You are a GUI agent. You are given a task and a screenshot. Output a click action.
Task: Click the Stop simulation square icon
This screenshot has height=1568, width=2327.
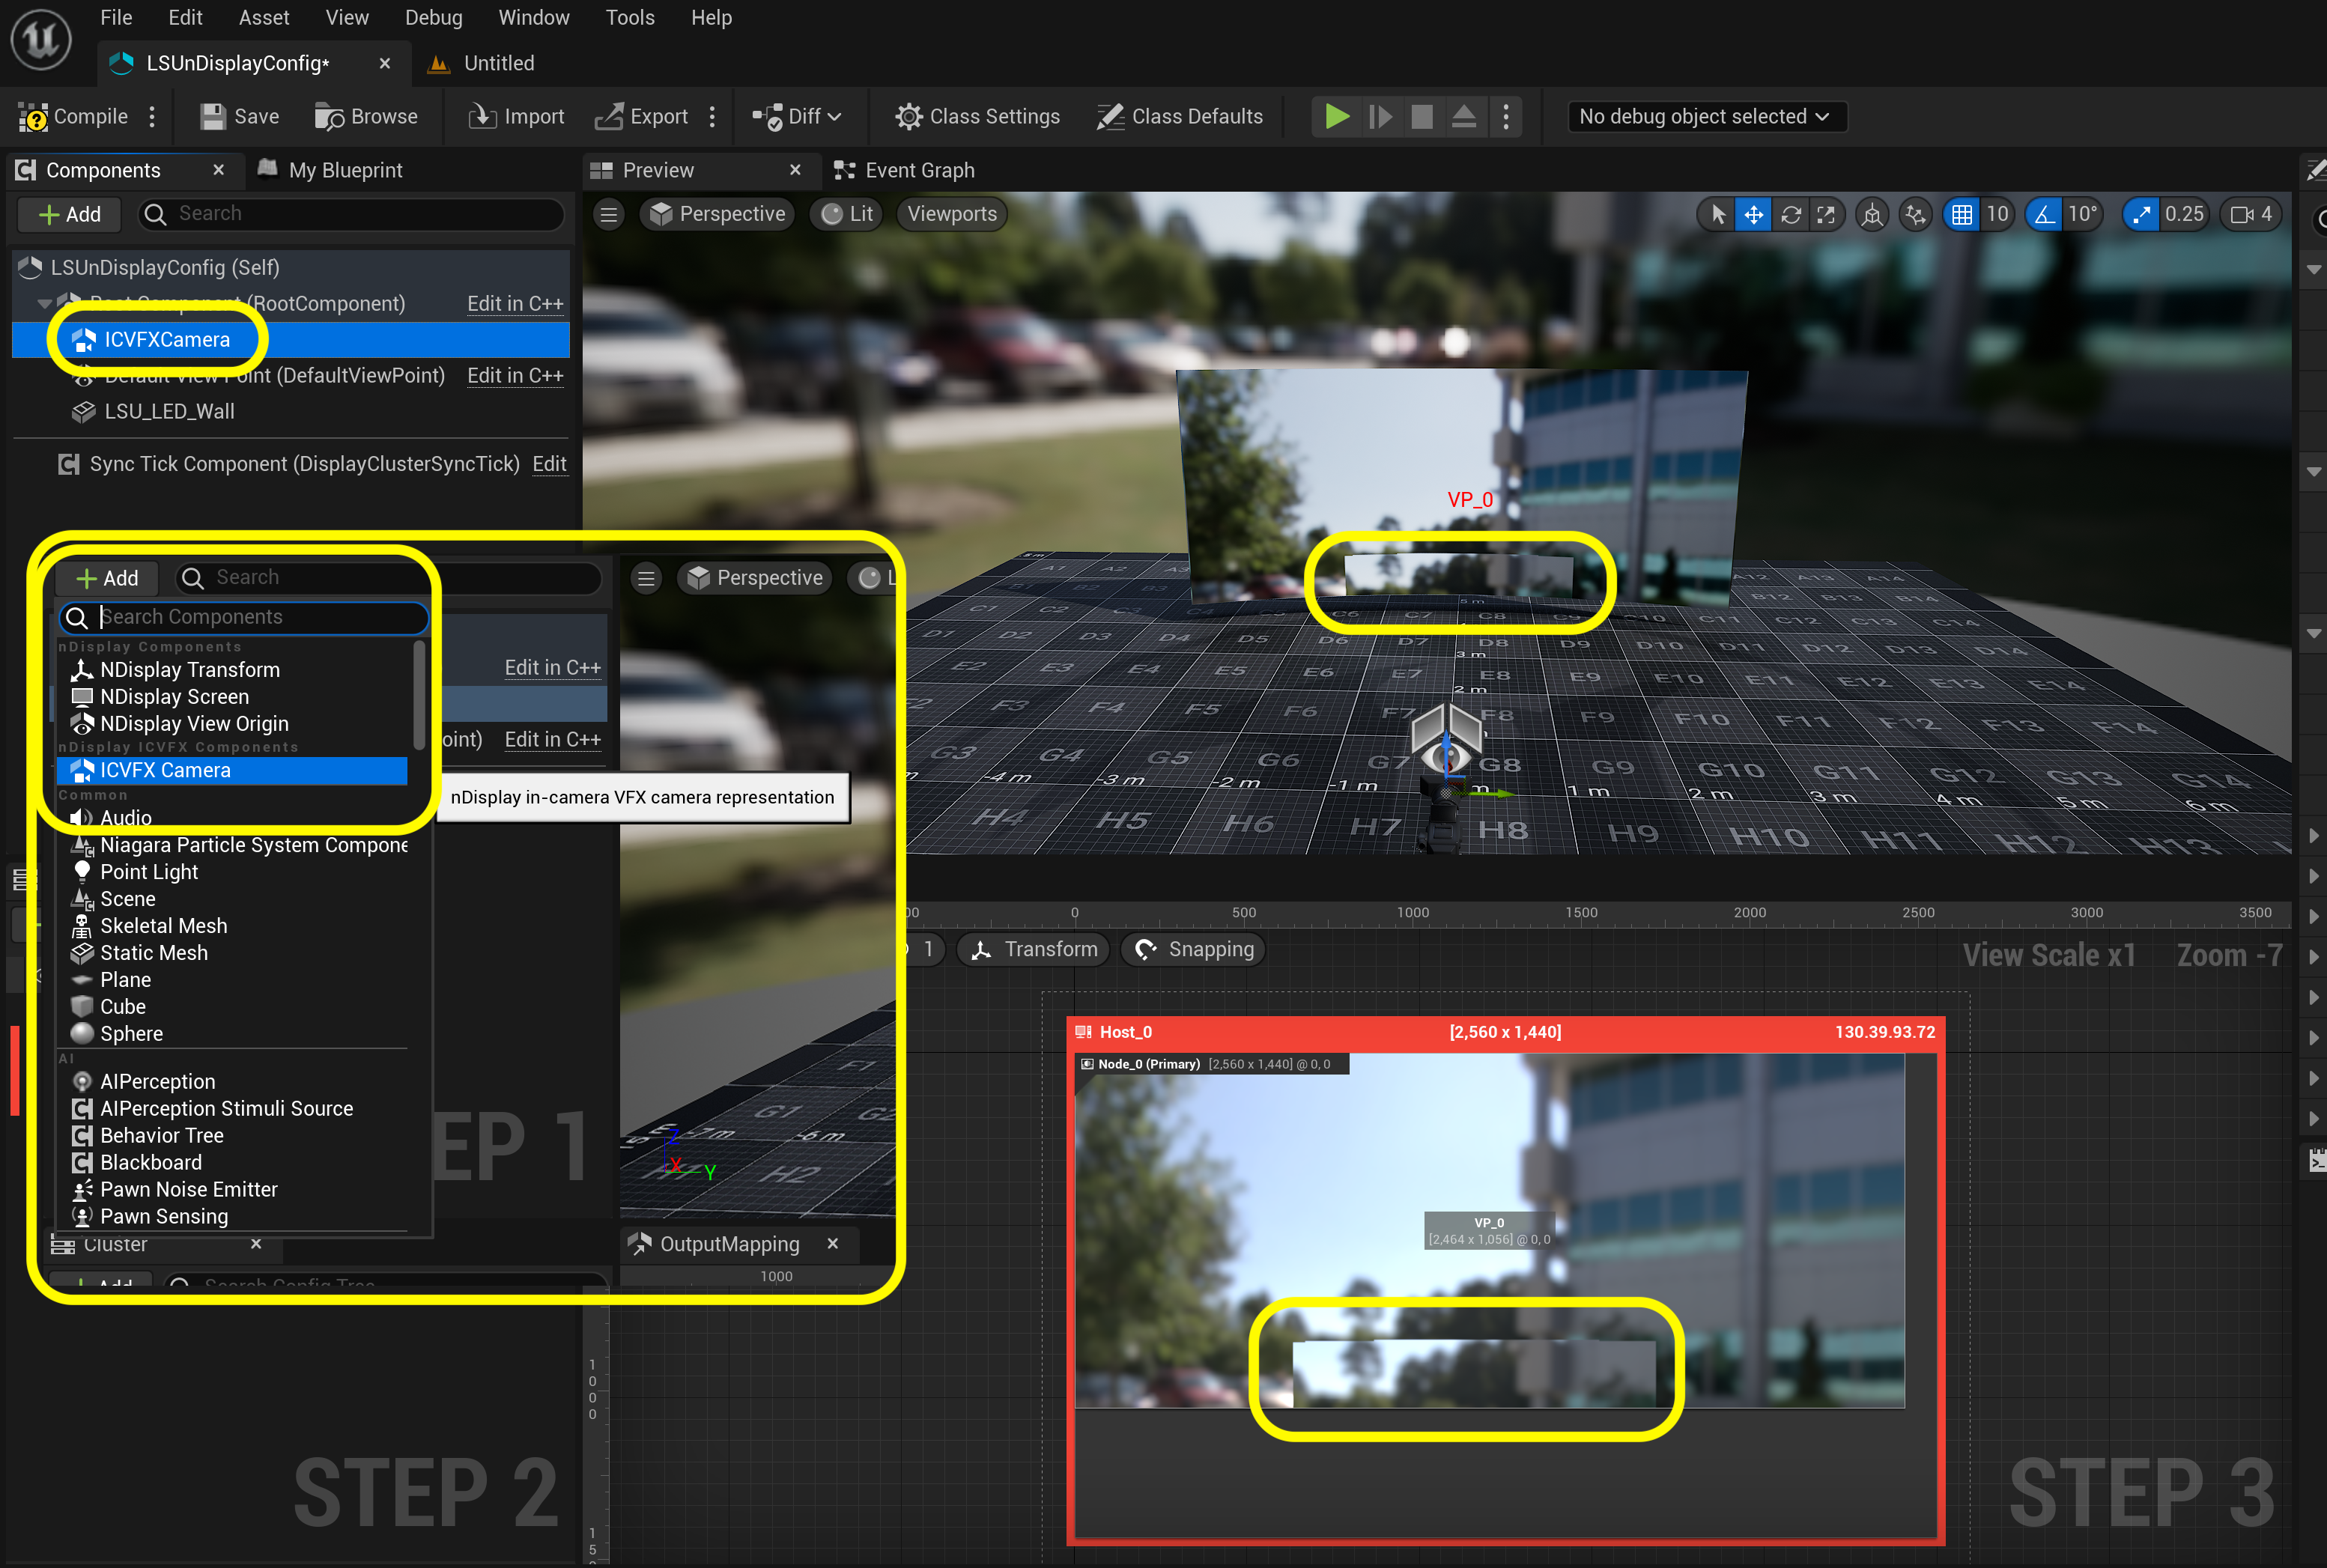[1421, 117]
